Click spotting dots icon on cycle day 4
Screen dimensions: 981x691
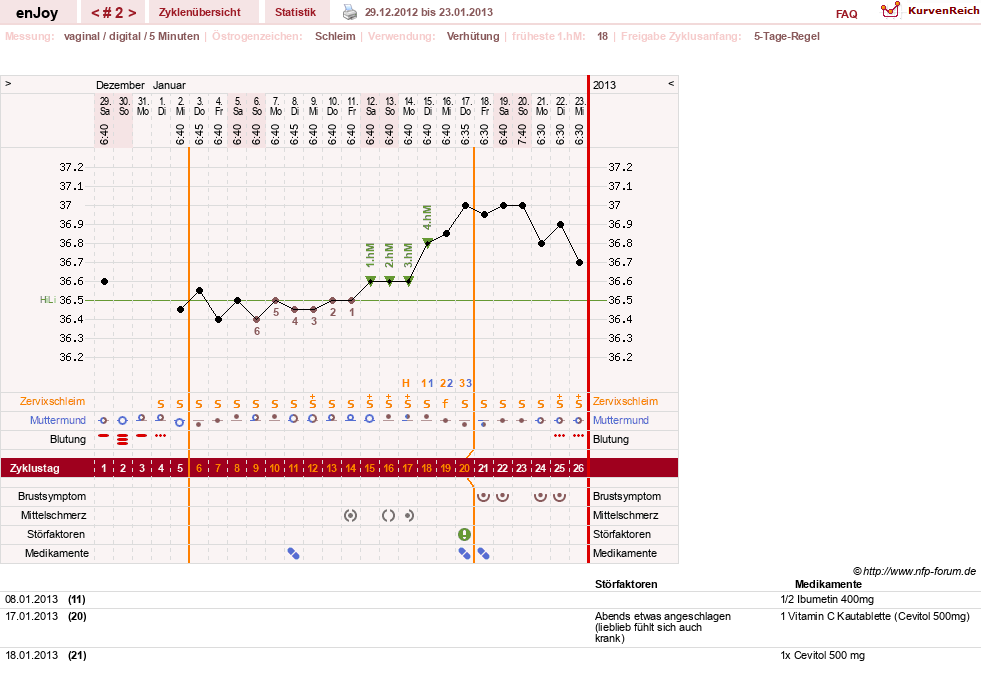[x=161, y=435]
